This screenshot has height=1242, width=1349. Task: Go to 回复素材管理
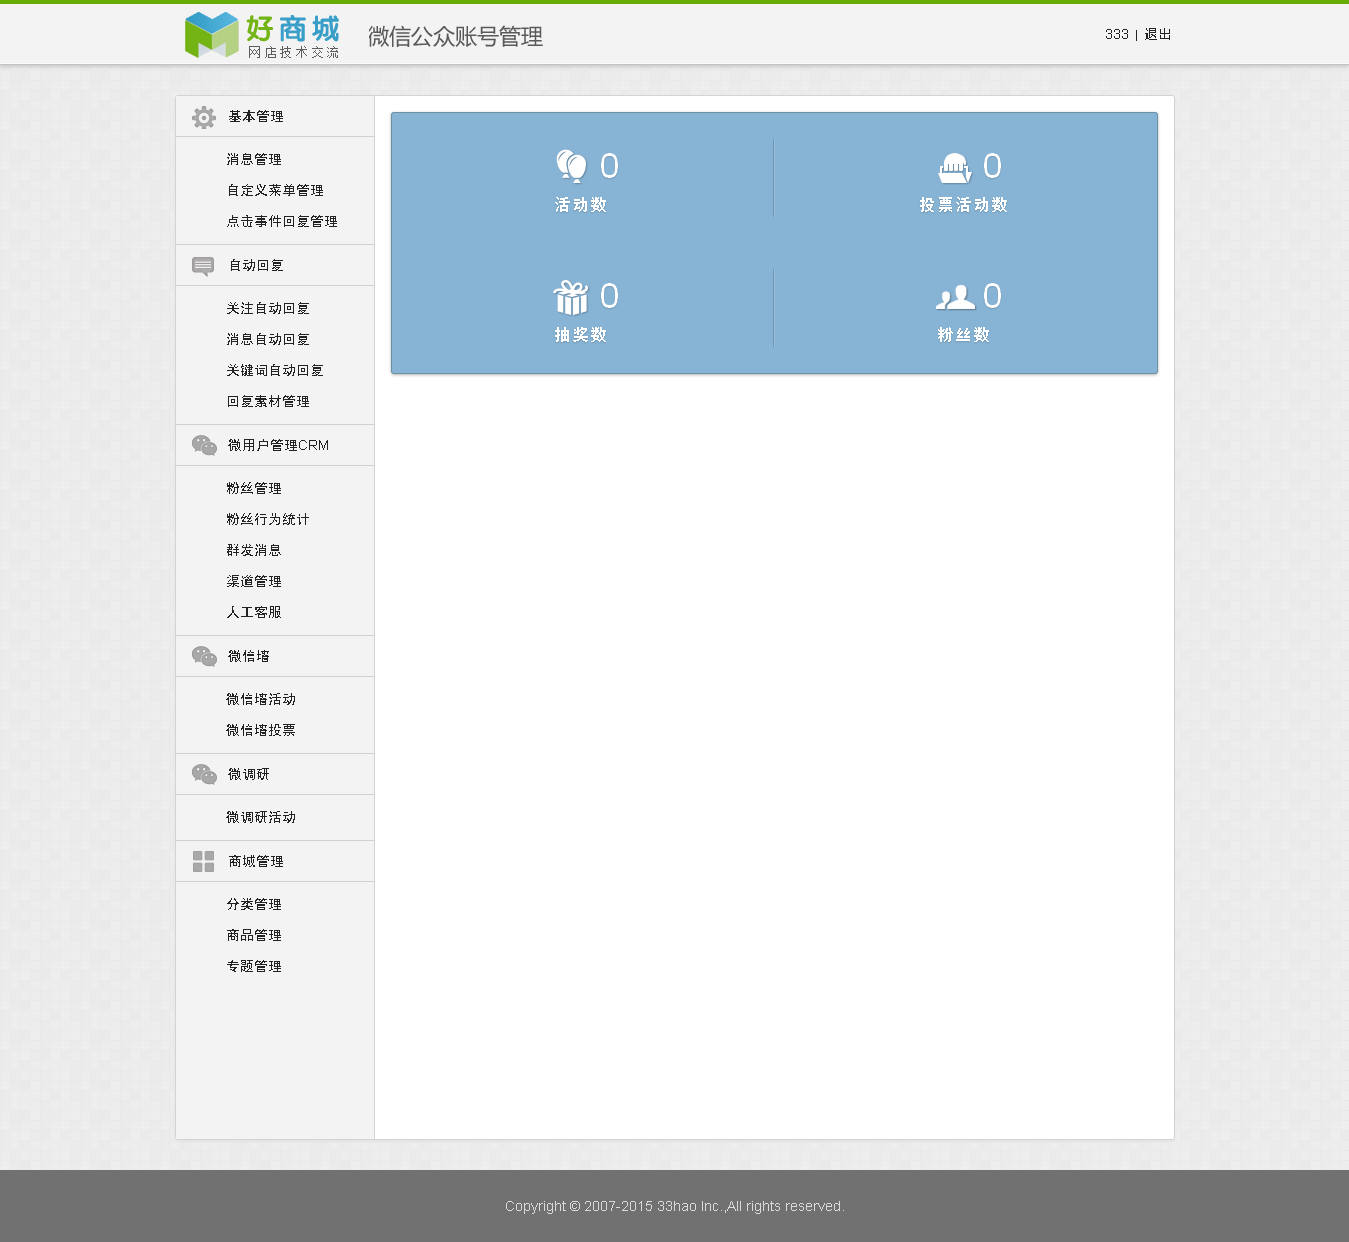(268, 401)
